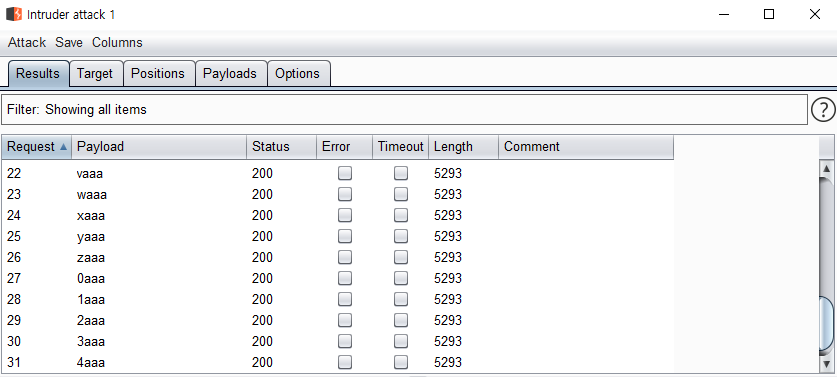Sort by the Length column header
The width and height of the screenshot is (837, 377).
click(463, 147)
